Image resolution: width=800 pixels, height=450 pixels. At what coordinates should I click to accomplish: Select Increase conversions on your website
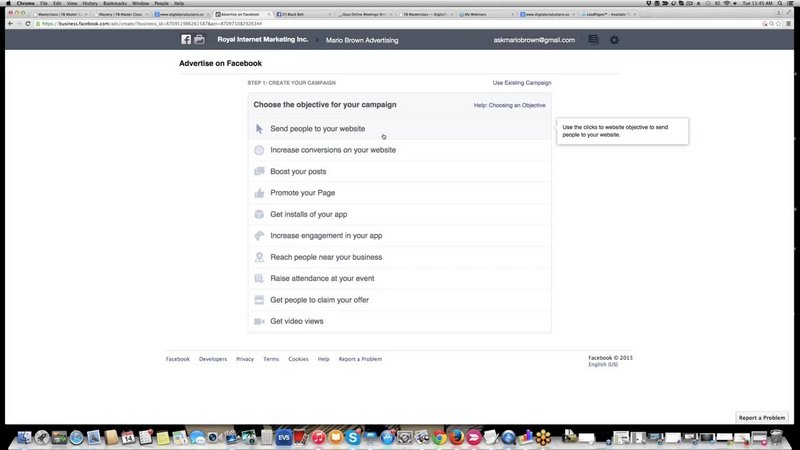pos(399,150)
